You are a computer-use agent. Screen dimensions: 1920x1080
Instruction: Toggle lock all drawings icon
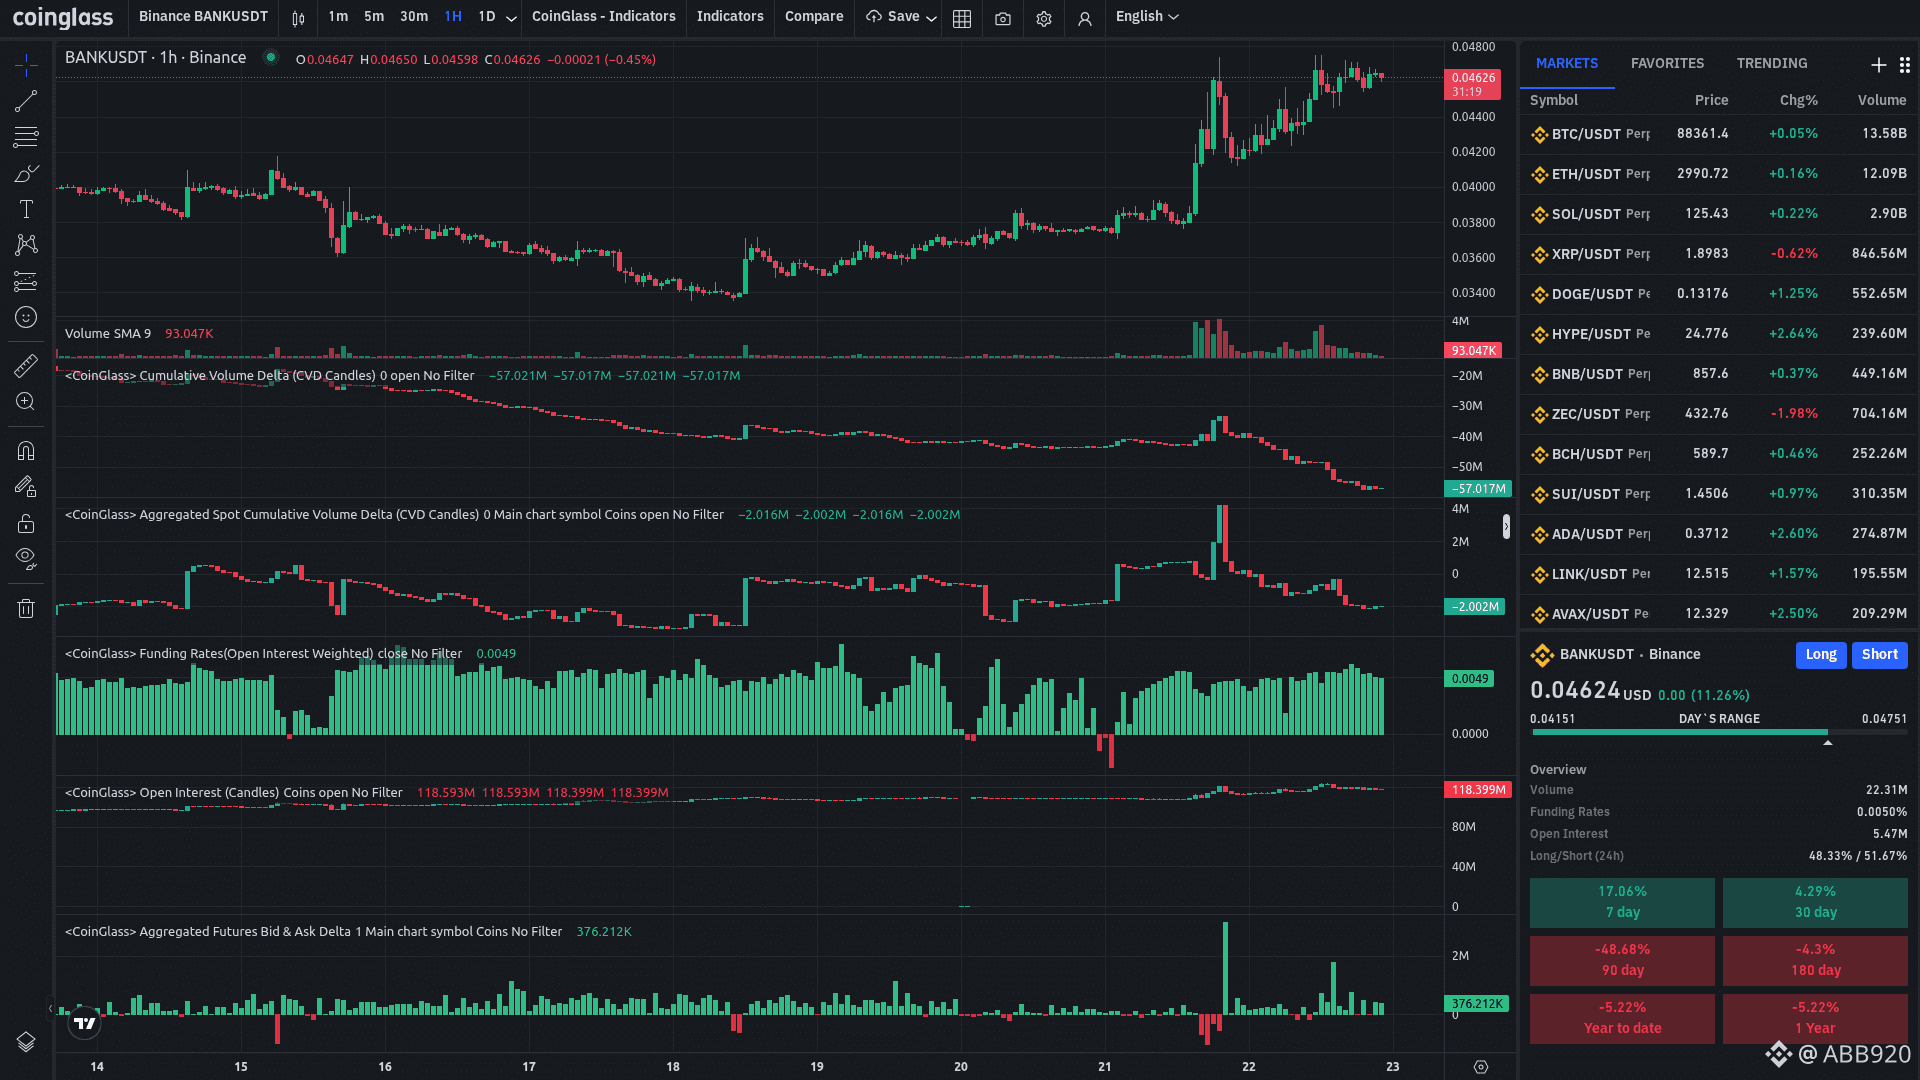click(x=26, y=524)
